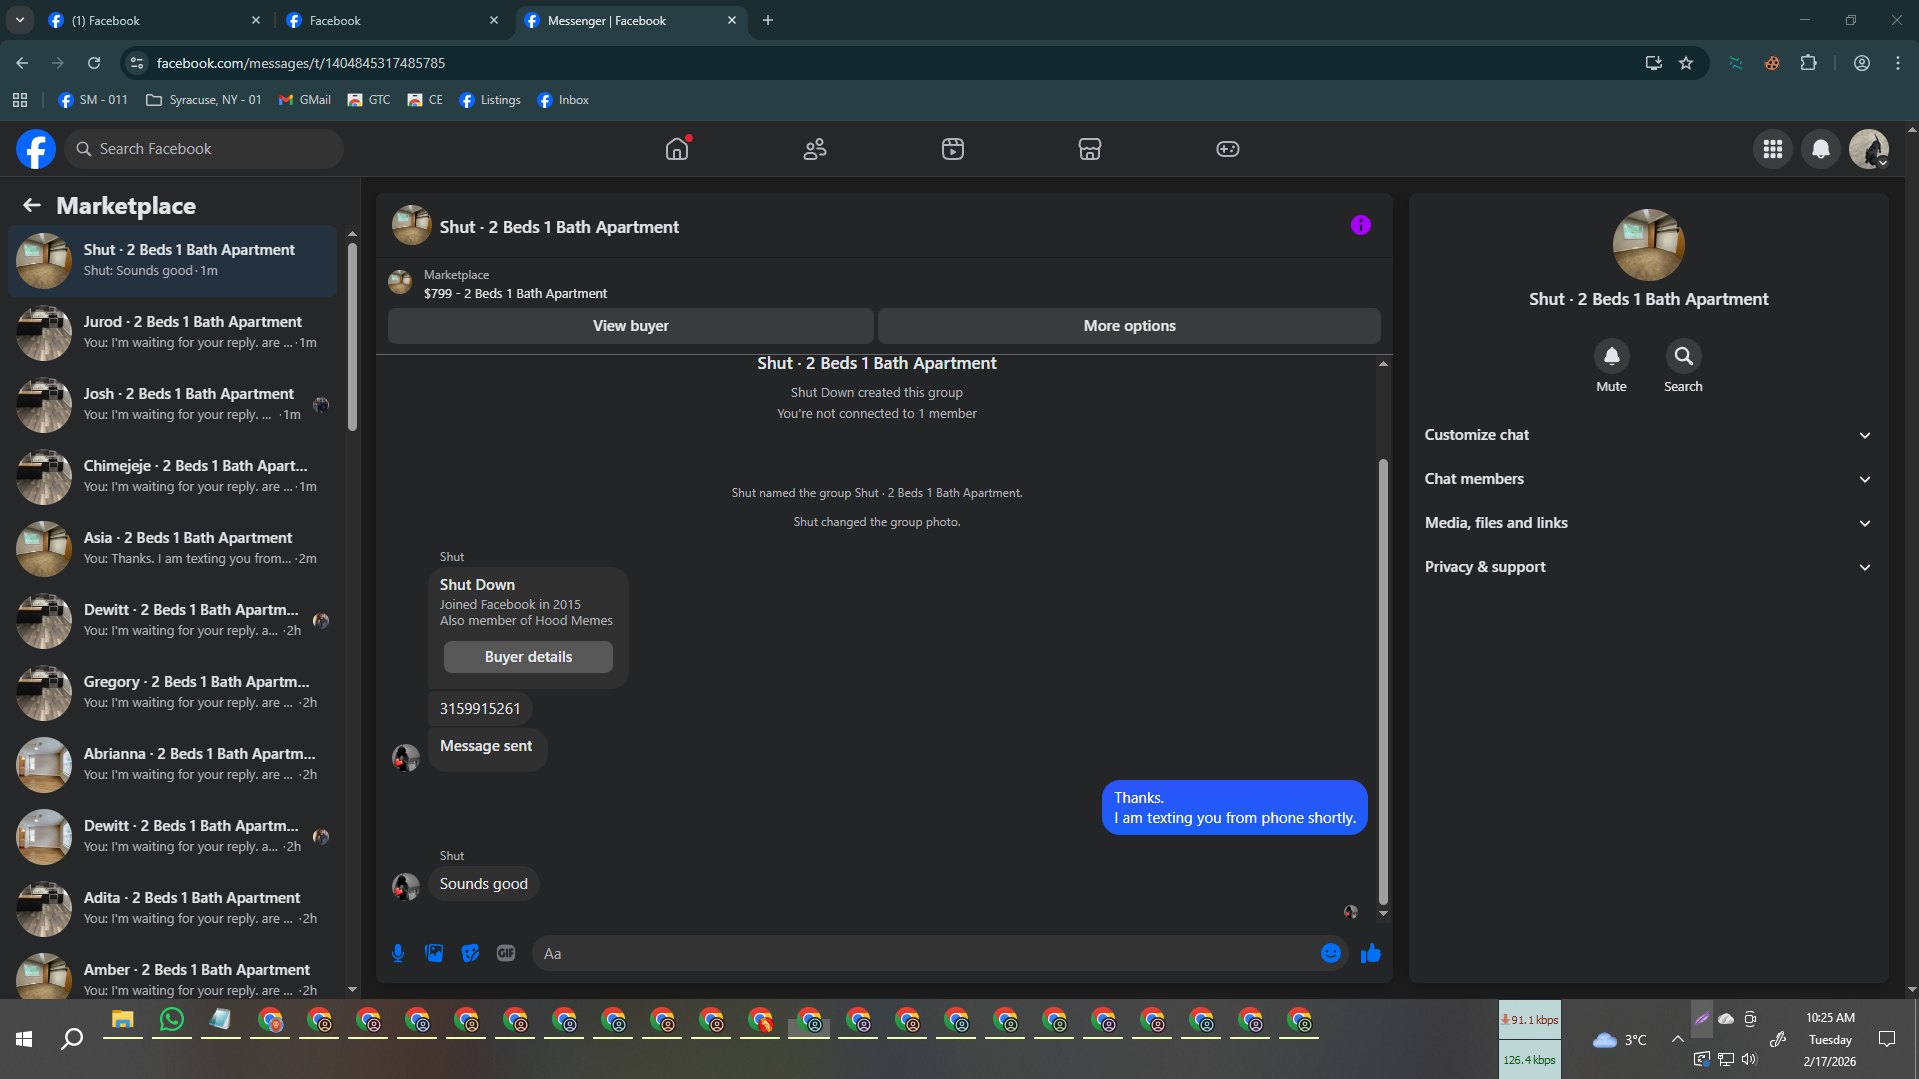
Task: Open the Facebook menu grid icon
Action: 1773,149
